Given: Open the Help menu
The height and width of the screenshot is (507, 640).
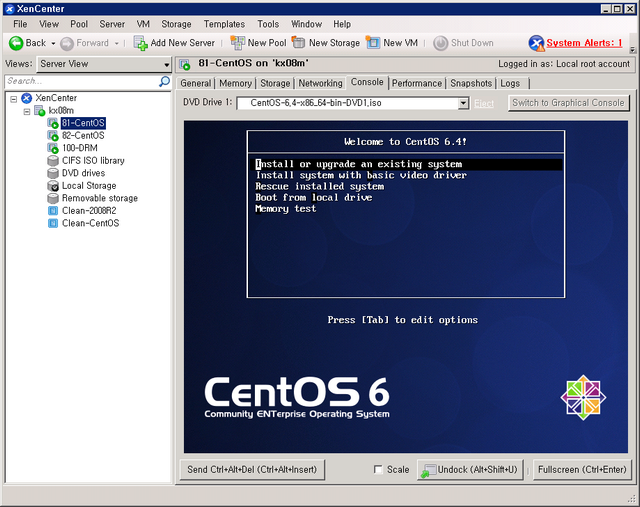Looking at the screenshot, I should 342,24.
